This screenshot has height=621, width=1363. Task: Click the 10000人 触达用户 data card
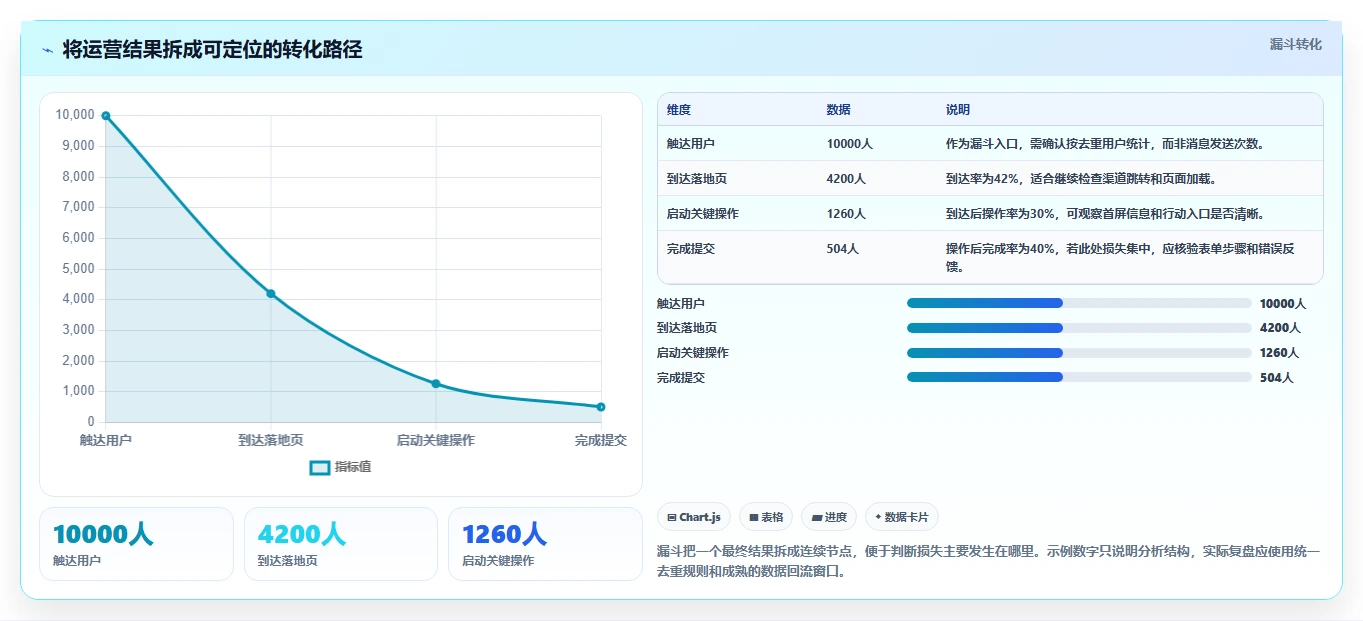coord(136,544)
